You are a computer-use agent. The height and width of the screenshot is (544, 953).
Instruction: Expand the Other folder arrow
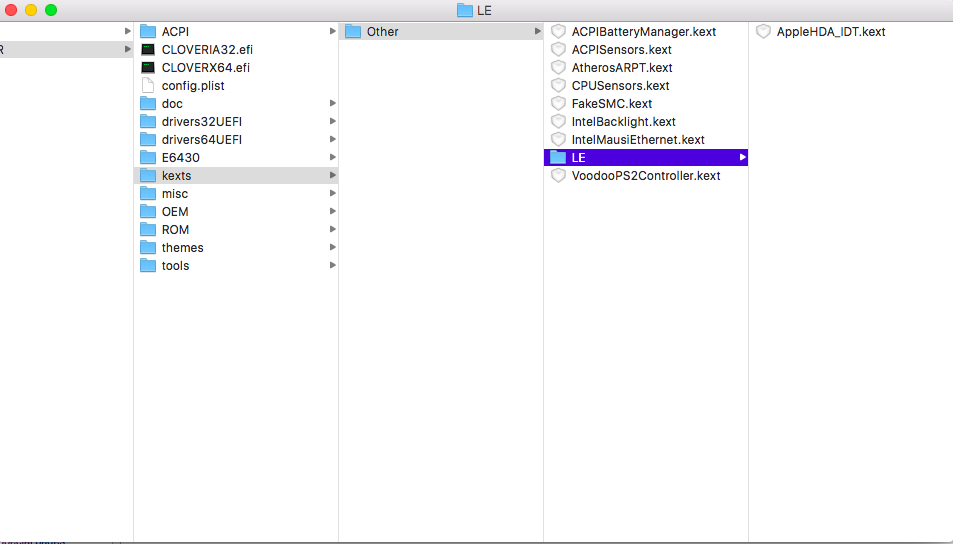(537, 32)
